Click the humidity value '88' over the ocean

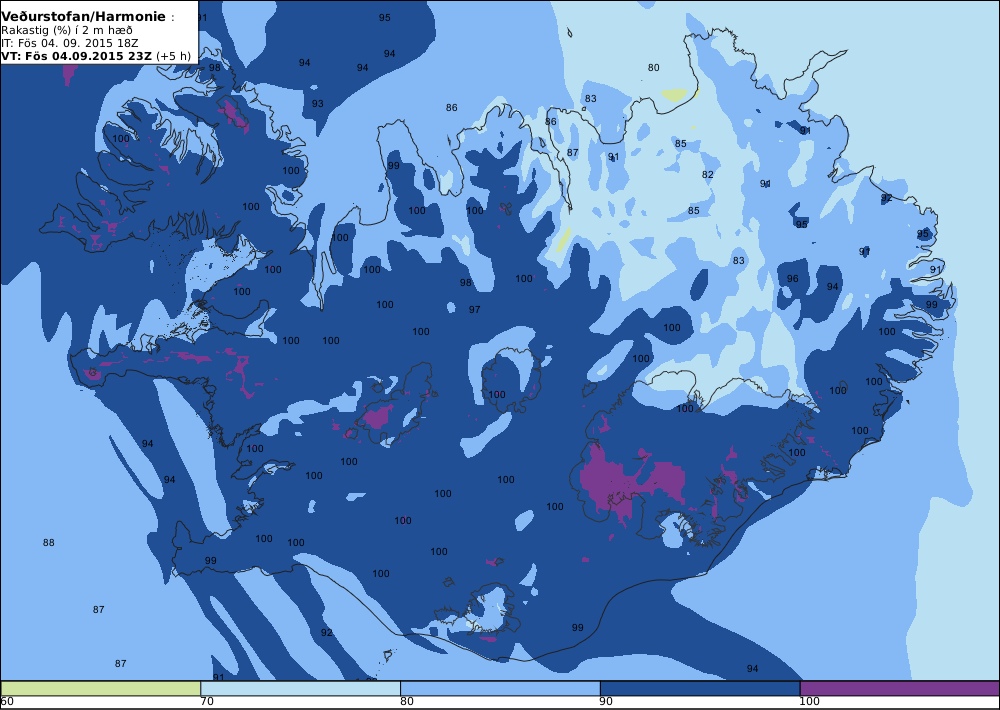coord(48,543)
